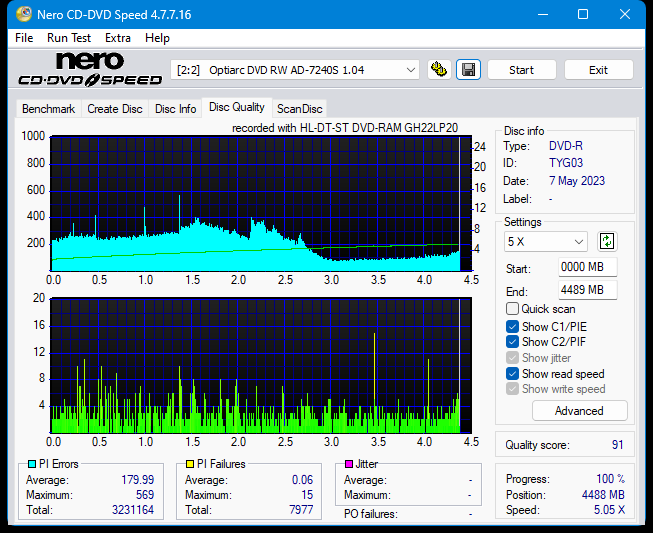Click the yellow PI Failures legend swatch
This screenshot has height=533, width=653.
tap(190, 465)
